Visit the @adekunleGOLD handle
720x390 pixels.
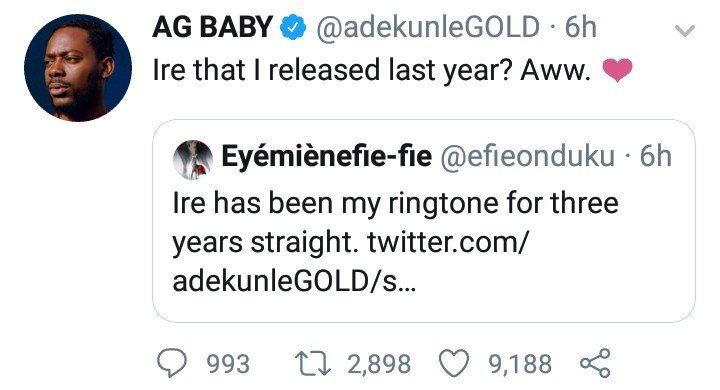428,27
